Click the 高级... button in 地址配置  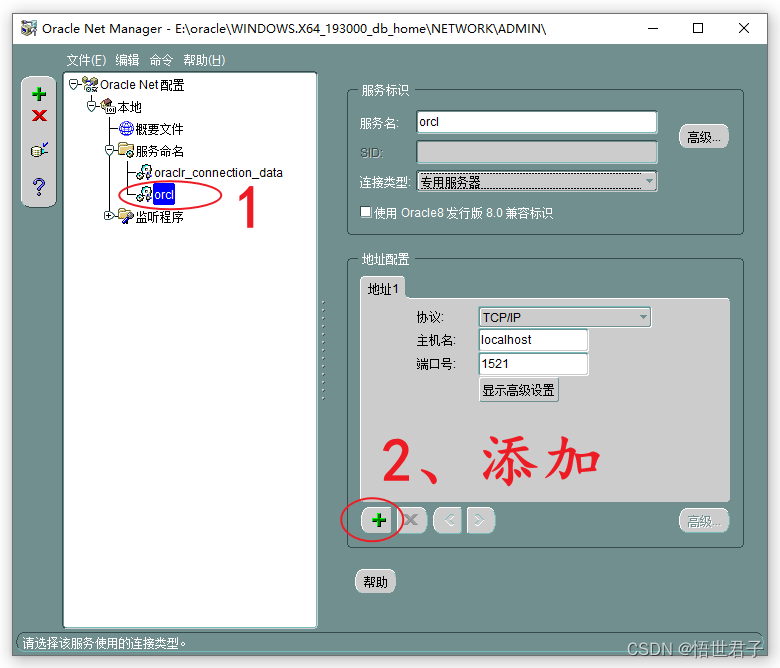tap(703, 521)
